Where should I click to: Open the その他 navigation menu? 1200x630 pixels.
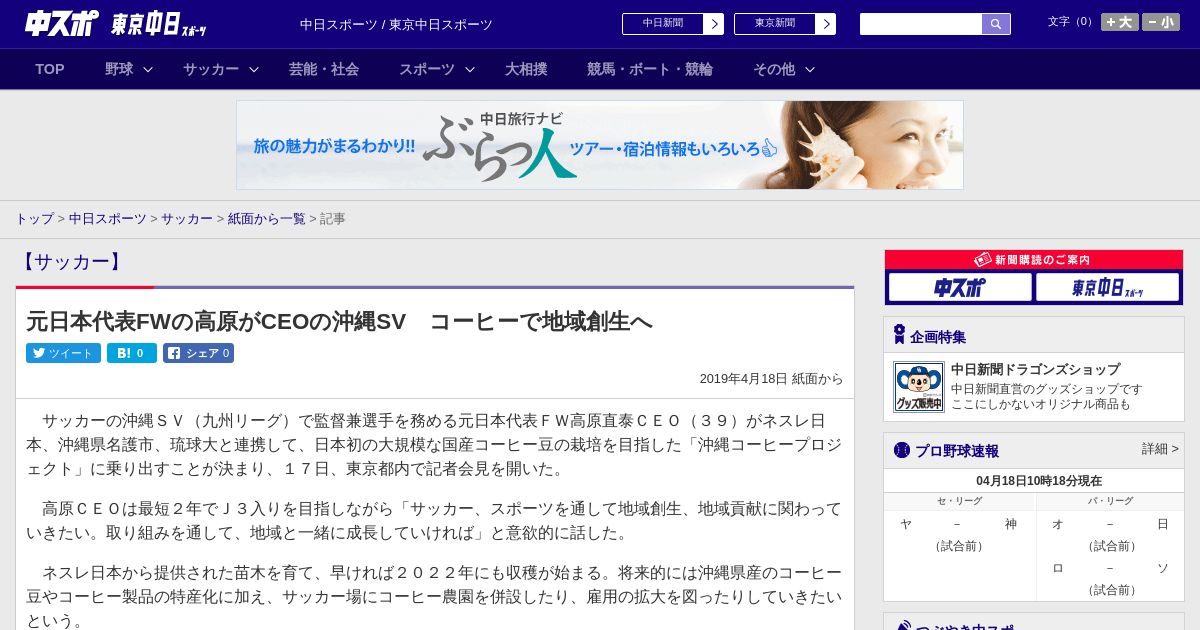[774, 69]
